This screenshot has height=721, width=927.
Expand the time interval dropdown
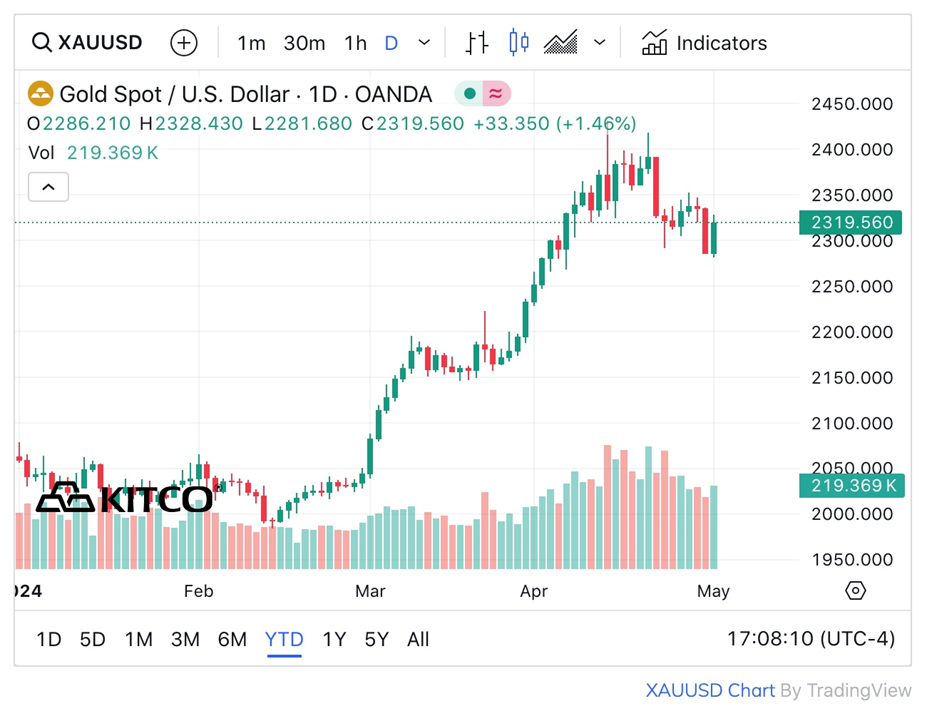point(424,43)
